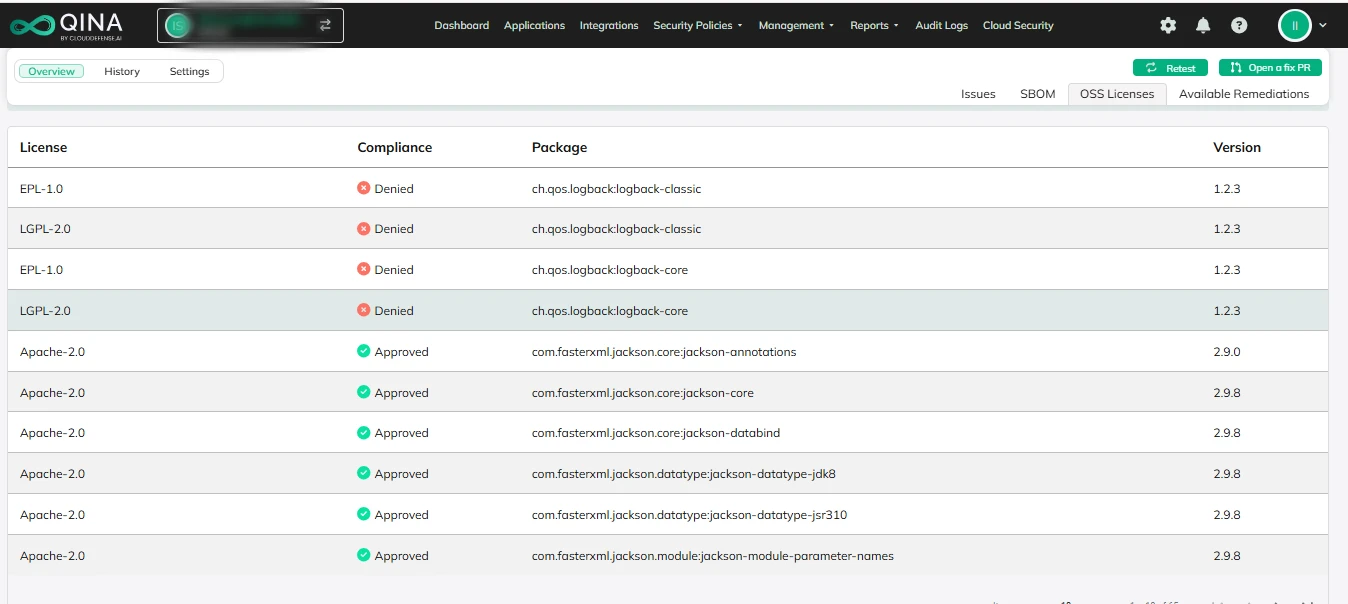Switch to the Available Remediations tab
This screenshot has height=604, width=1348.
[1243, 94]
